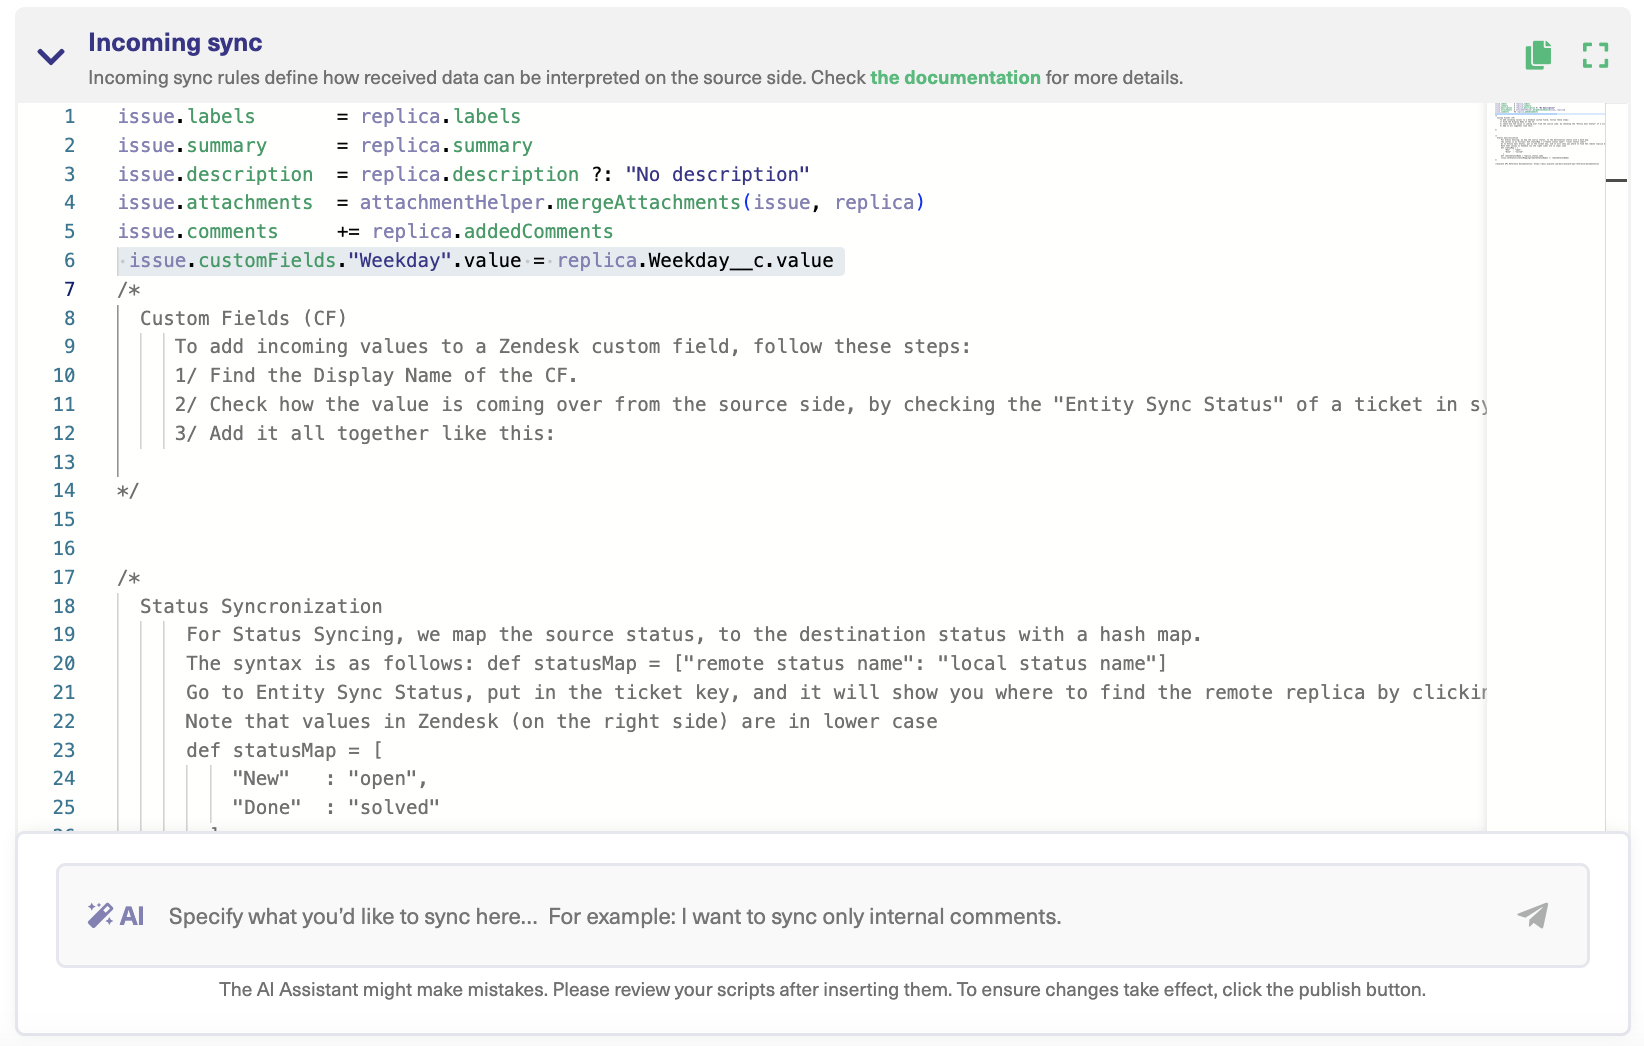The height and width of the screenshot is (1046, 1644).
Task: Select the highlighted Weekday custom field line
Action: [480, 260]
